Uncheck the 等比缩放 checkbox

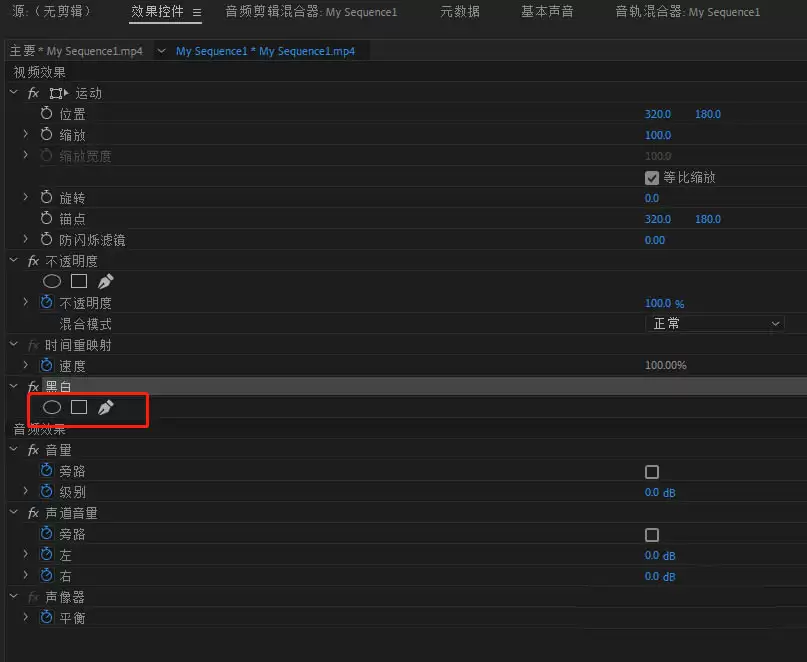pyautogui.click(x=652, y=178)
